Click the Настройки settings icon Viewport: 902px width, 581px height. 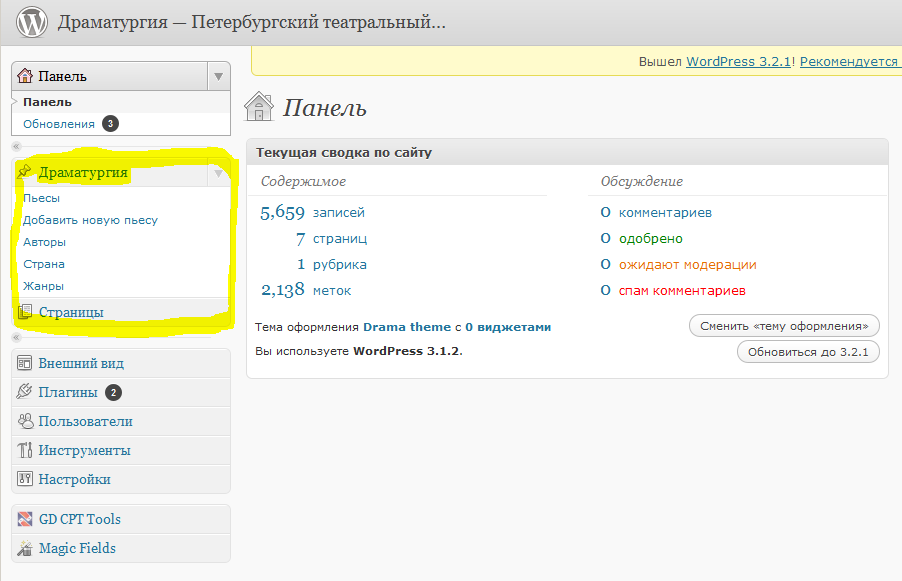tap(25, 479)
